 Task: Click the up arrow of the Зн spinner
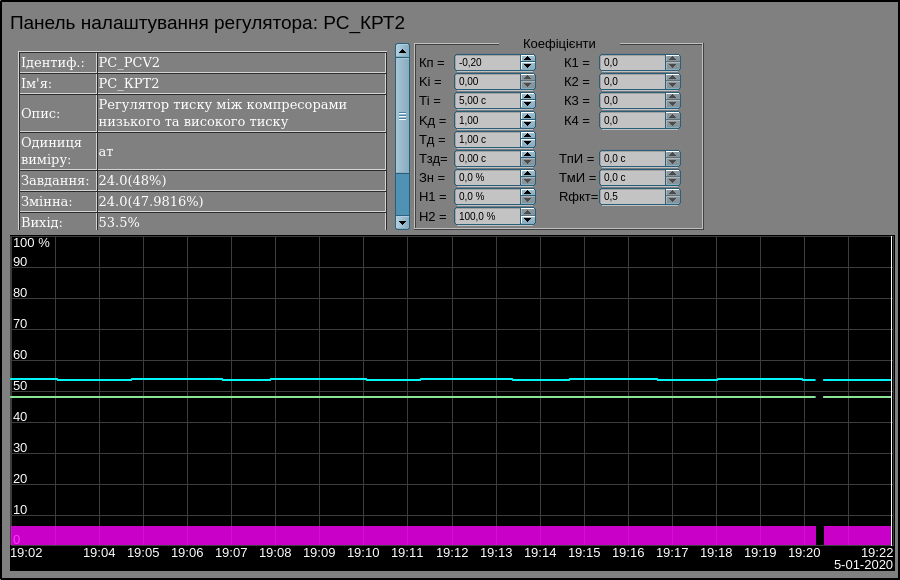527,173
